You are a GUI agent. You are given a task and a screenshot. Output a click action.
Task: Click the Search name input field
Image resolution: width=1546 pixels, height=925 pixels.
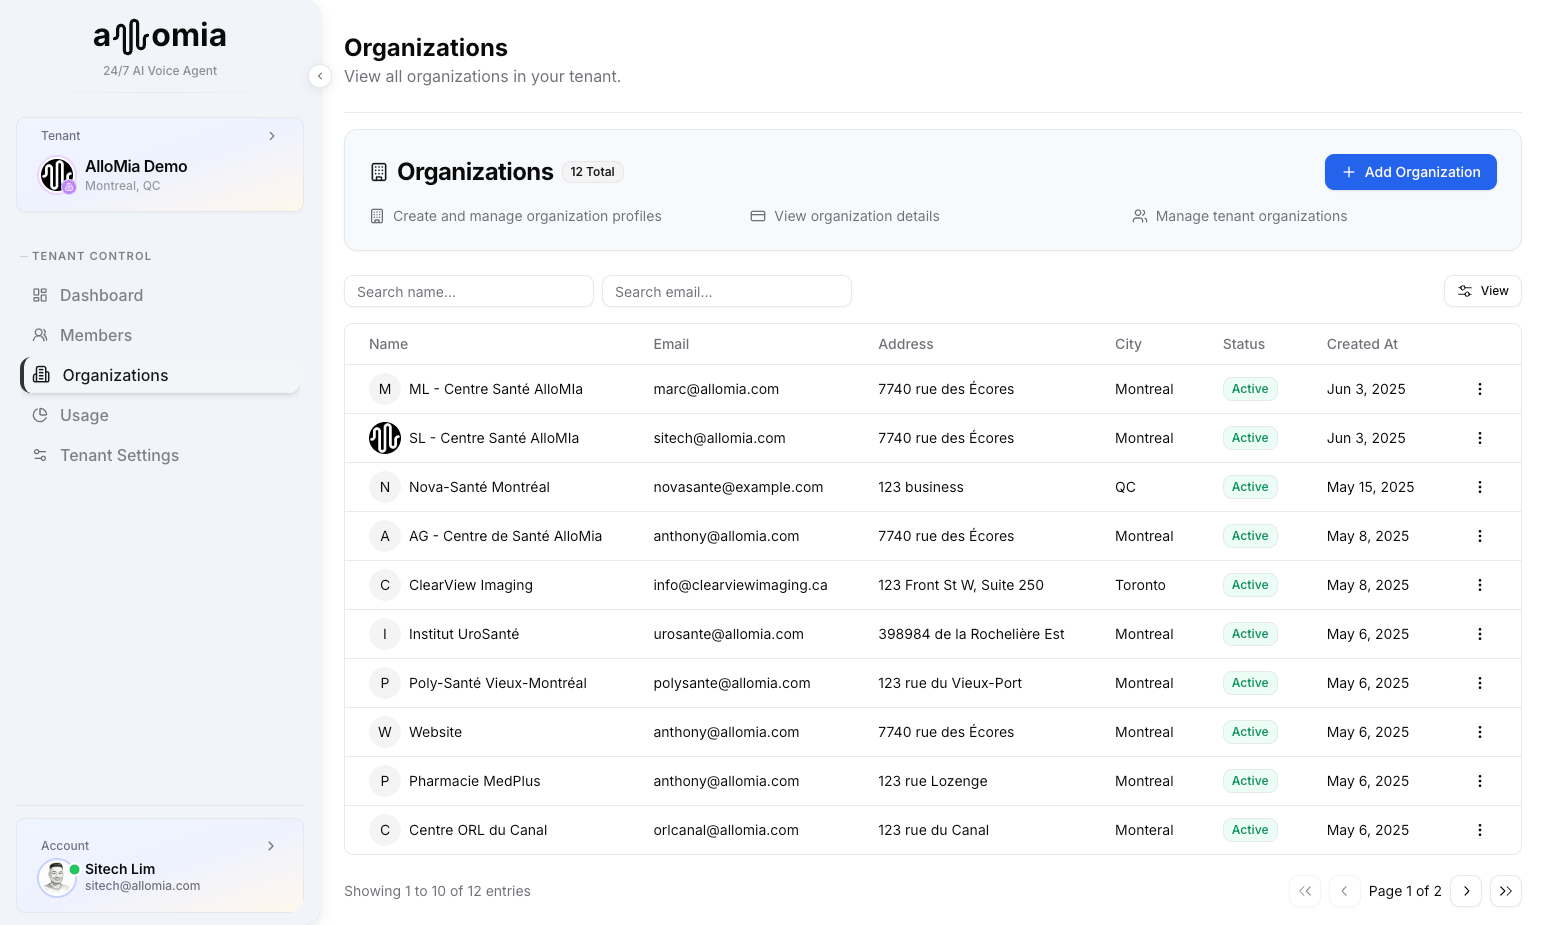pos(468,291)
